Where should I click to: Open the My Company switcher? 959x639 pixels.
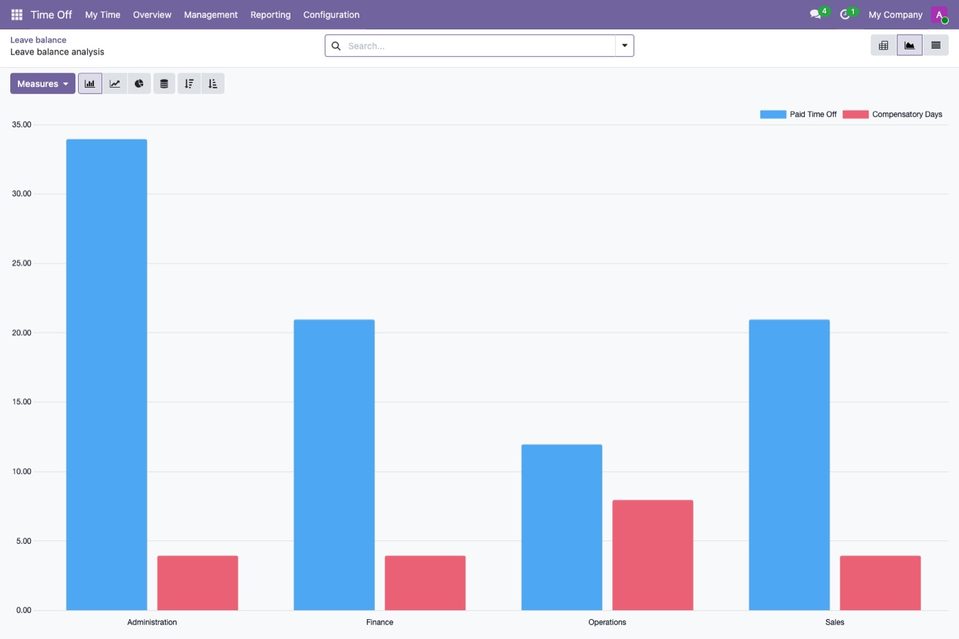coord(895,15)
